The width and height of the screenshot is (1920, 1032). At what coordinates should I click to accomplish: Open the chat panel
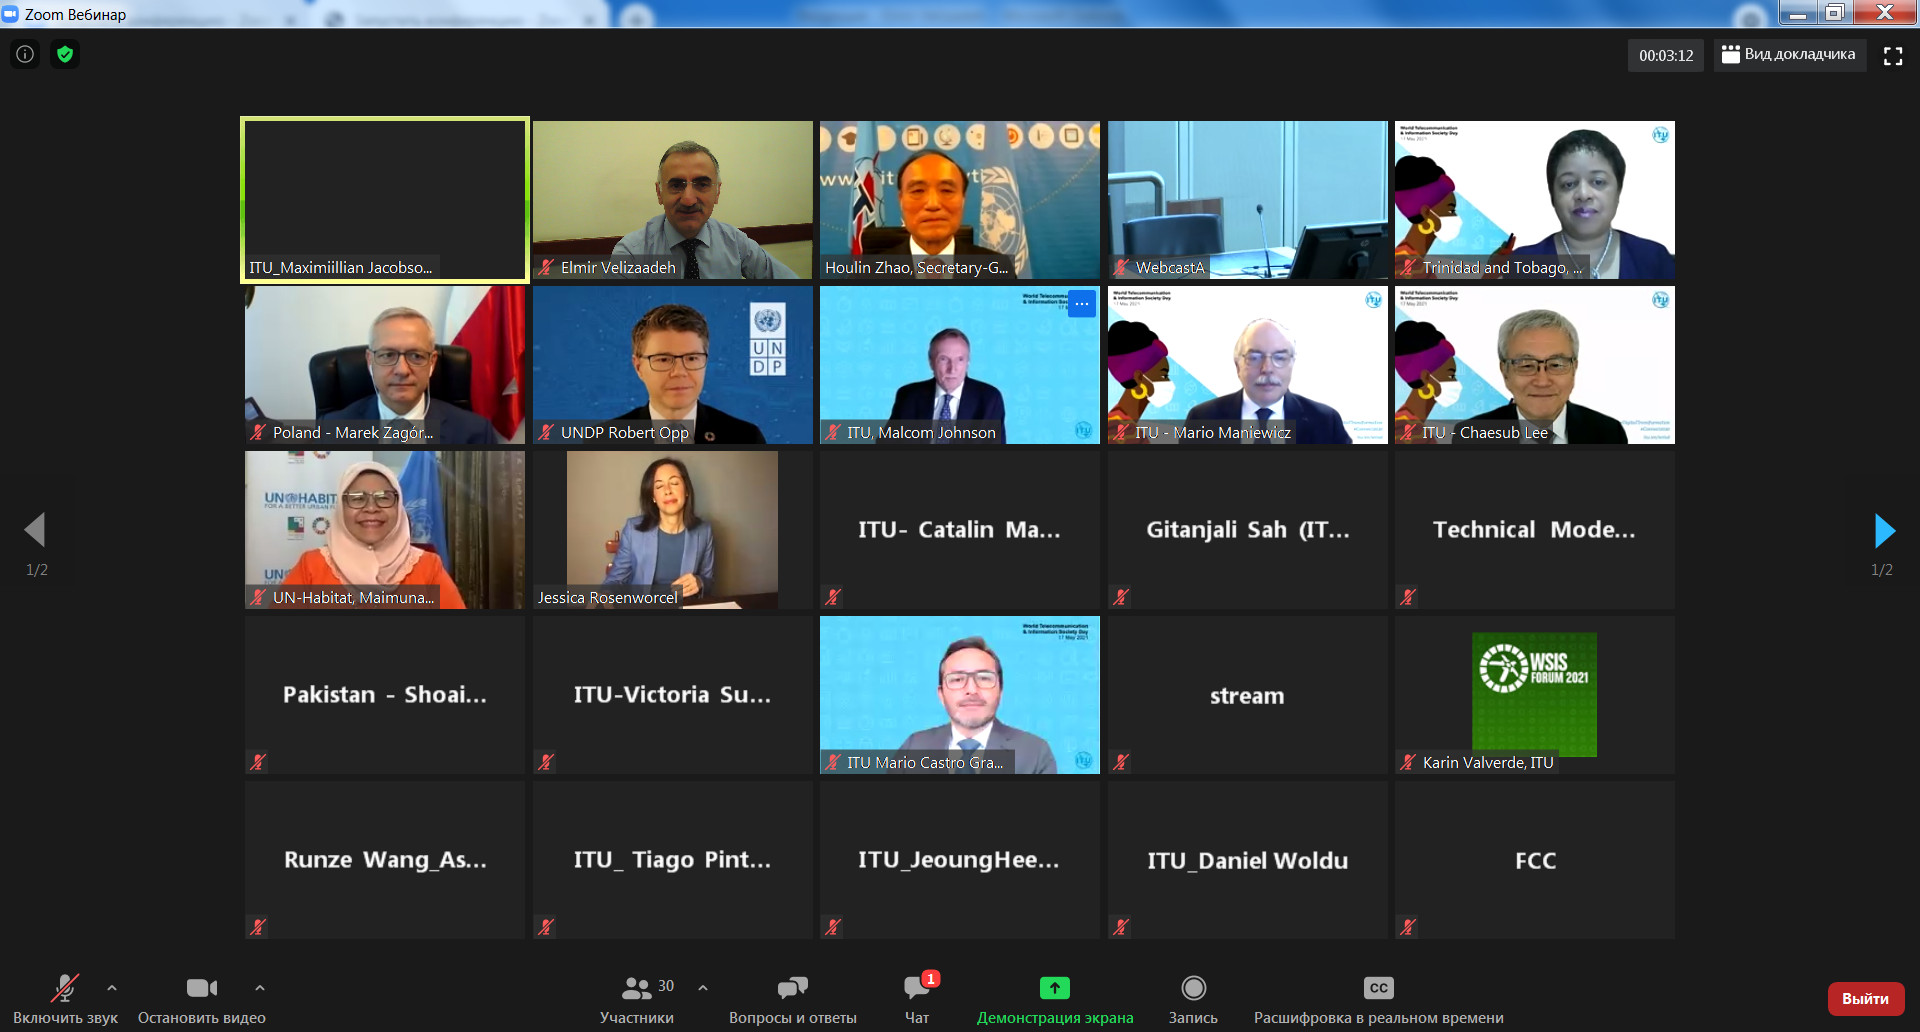917,999
